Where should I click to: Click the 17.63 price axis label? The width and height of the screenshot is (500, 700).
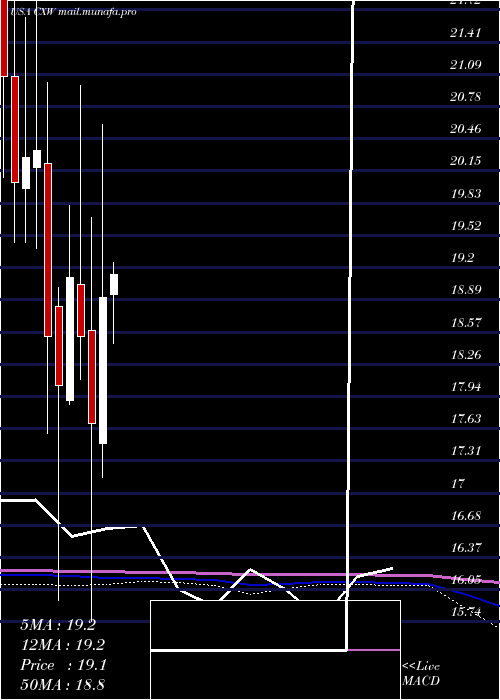466,419
